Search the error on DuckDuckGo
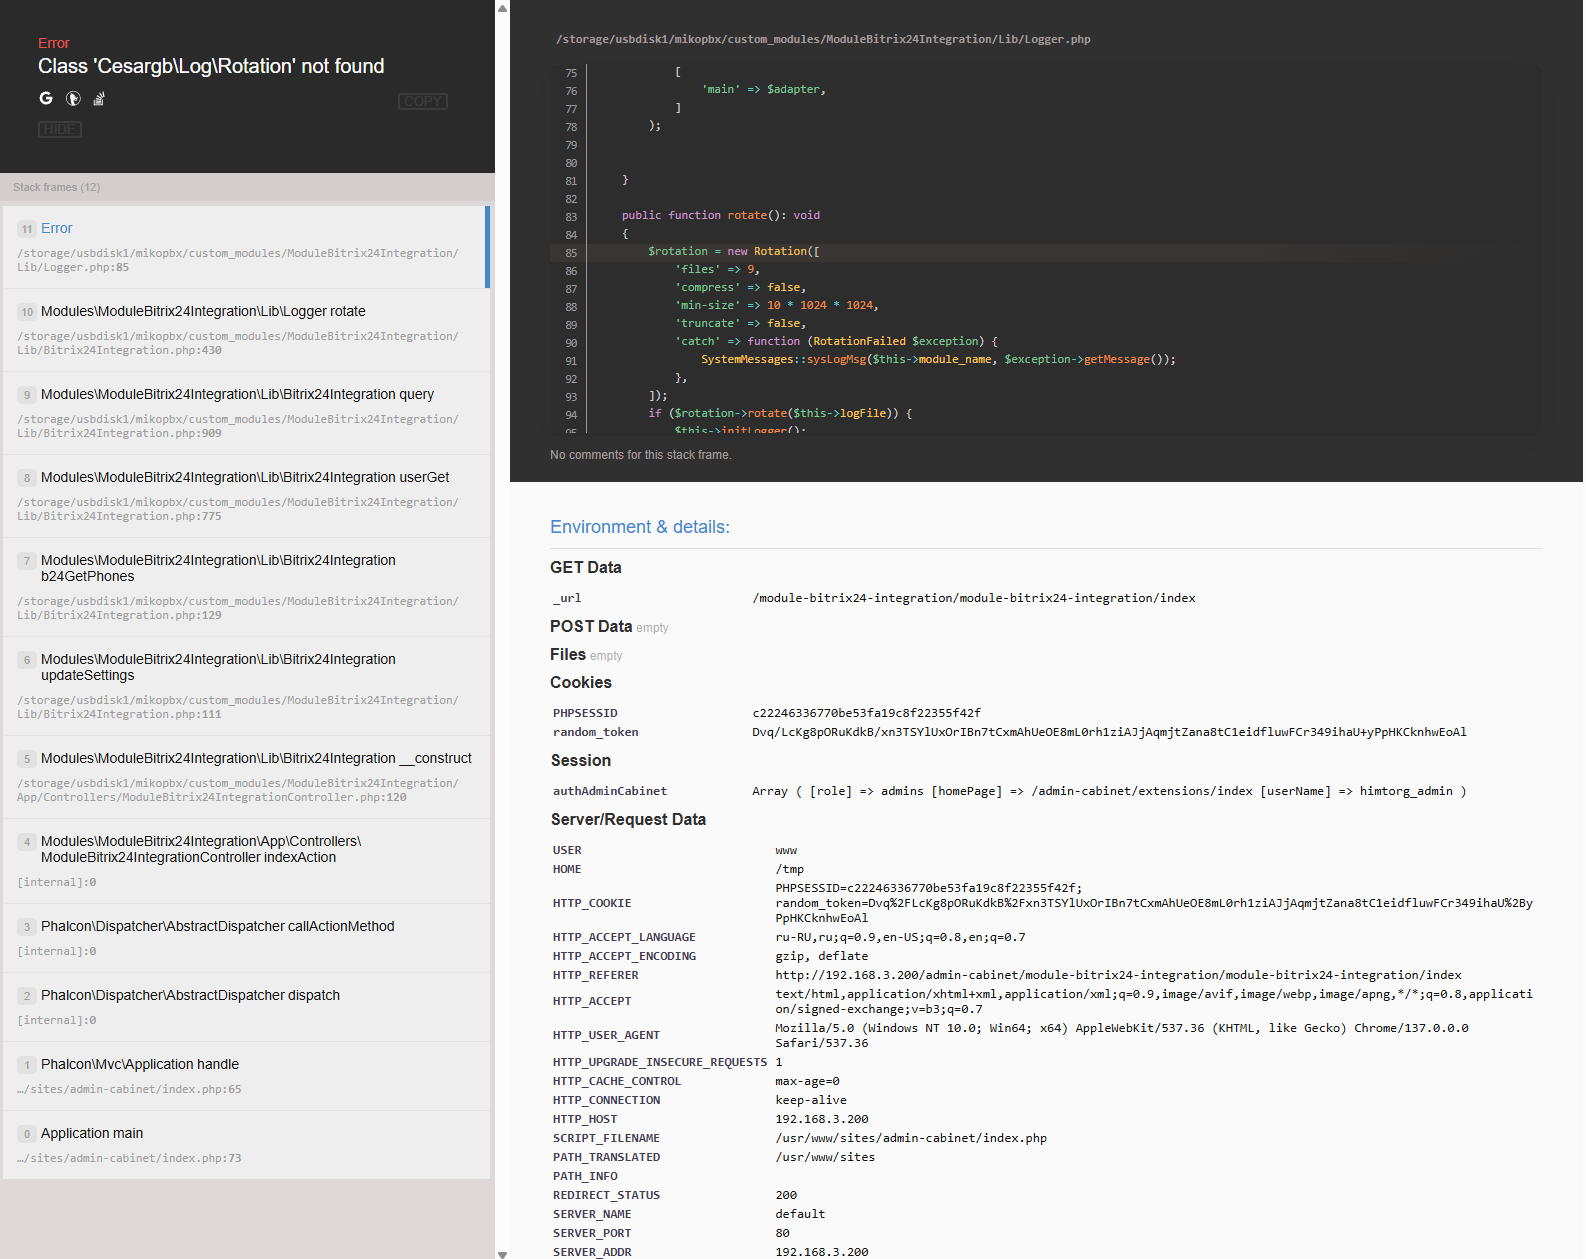1586x1259 pixels. pyautogui.click(x=73, y=98)
